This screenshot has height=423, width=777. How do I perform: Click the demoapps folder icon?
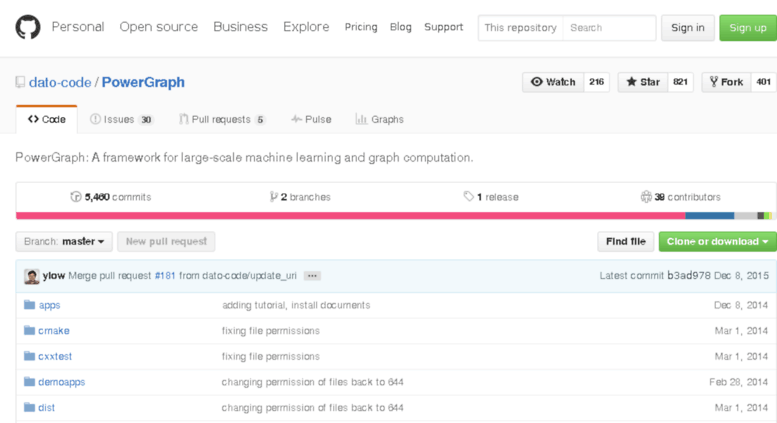click(x=30, y=382)
